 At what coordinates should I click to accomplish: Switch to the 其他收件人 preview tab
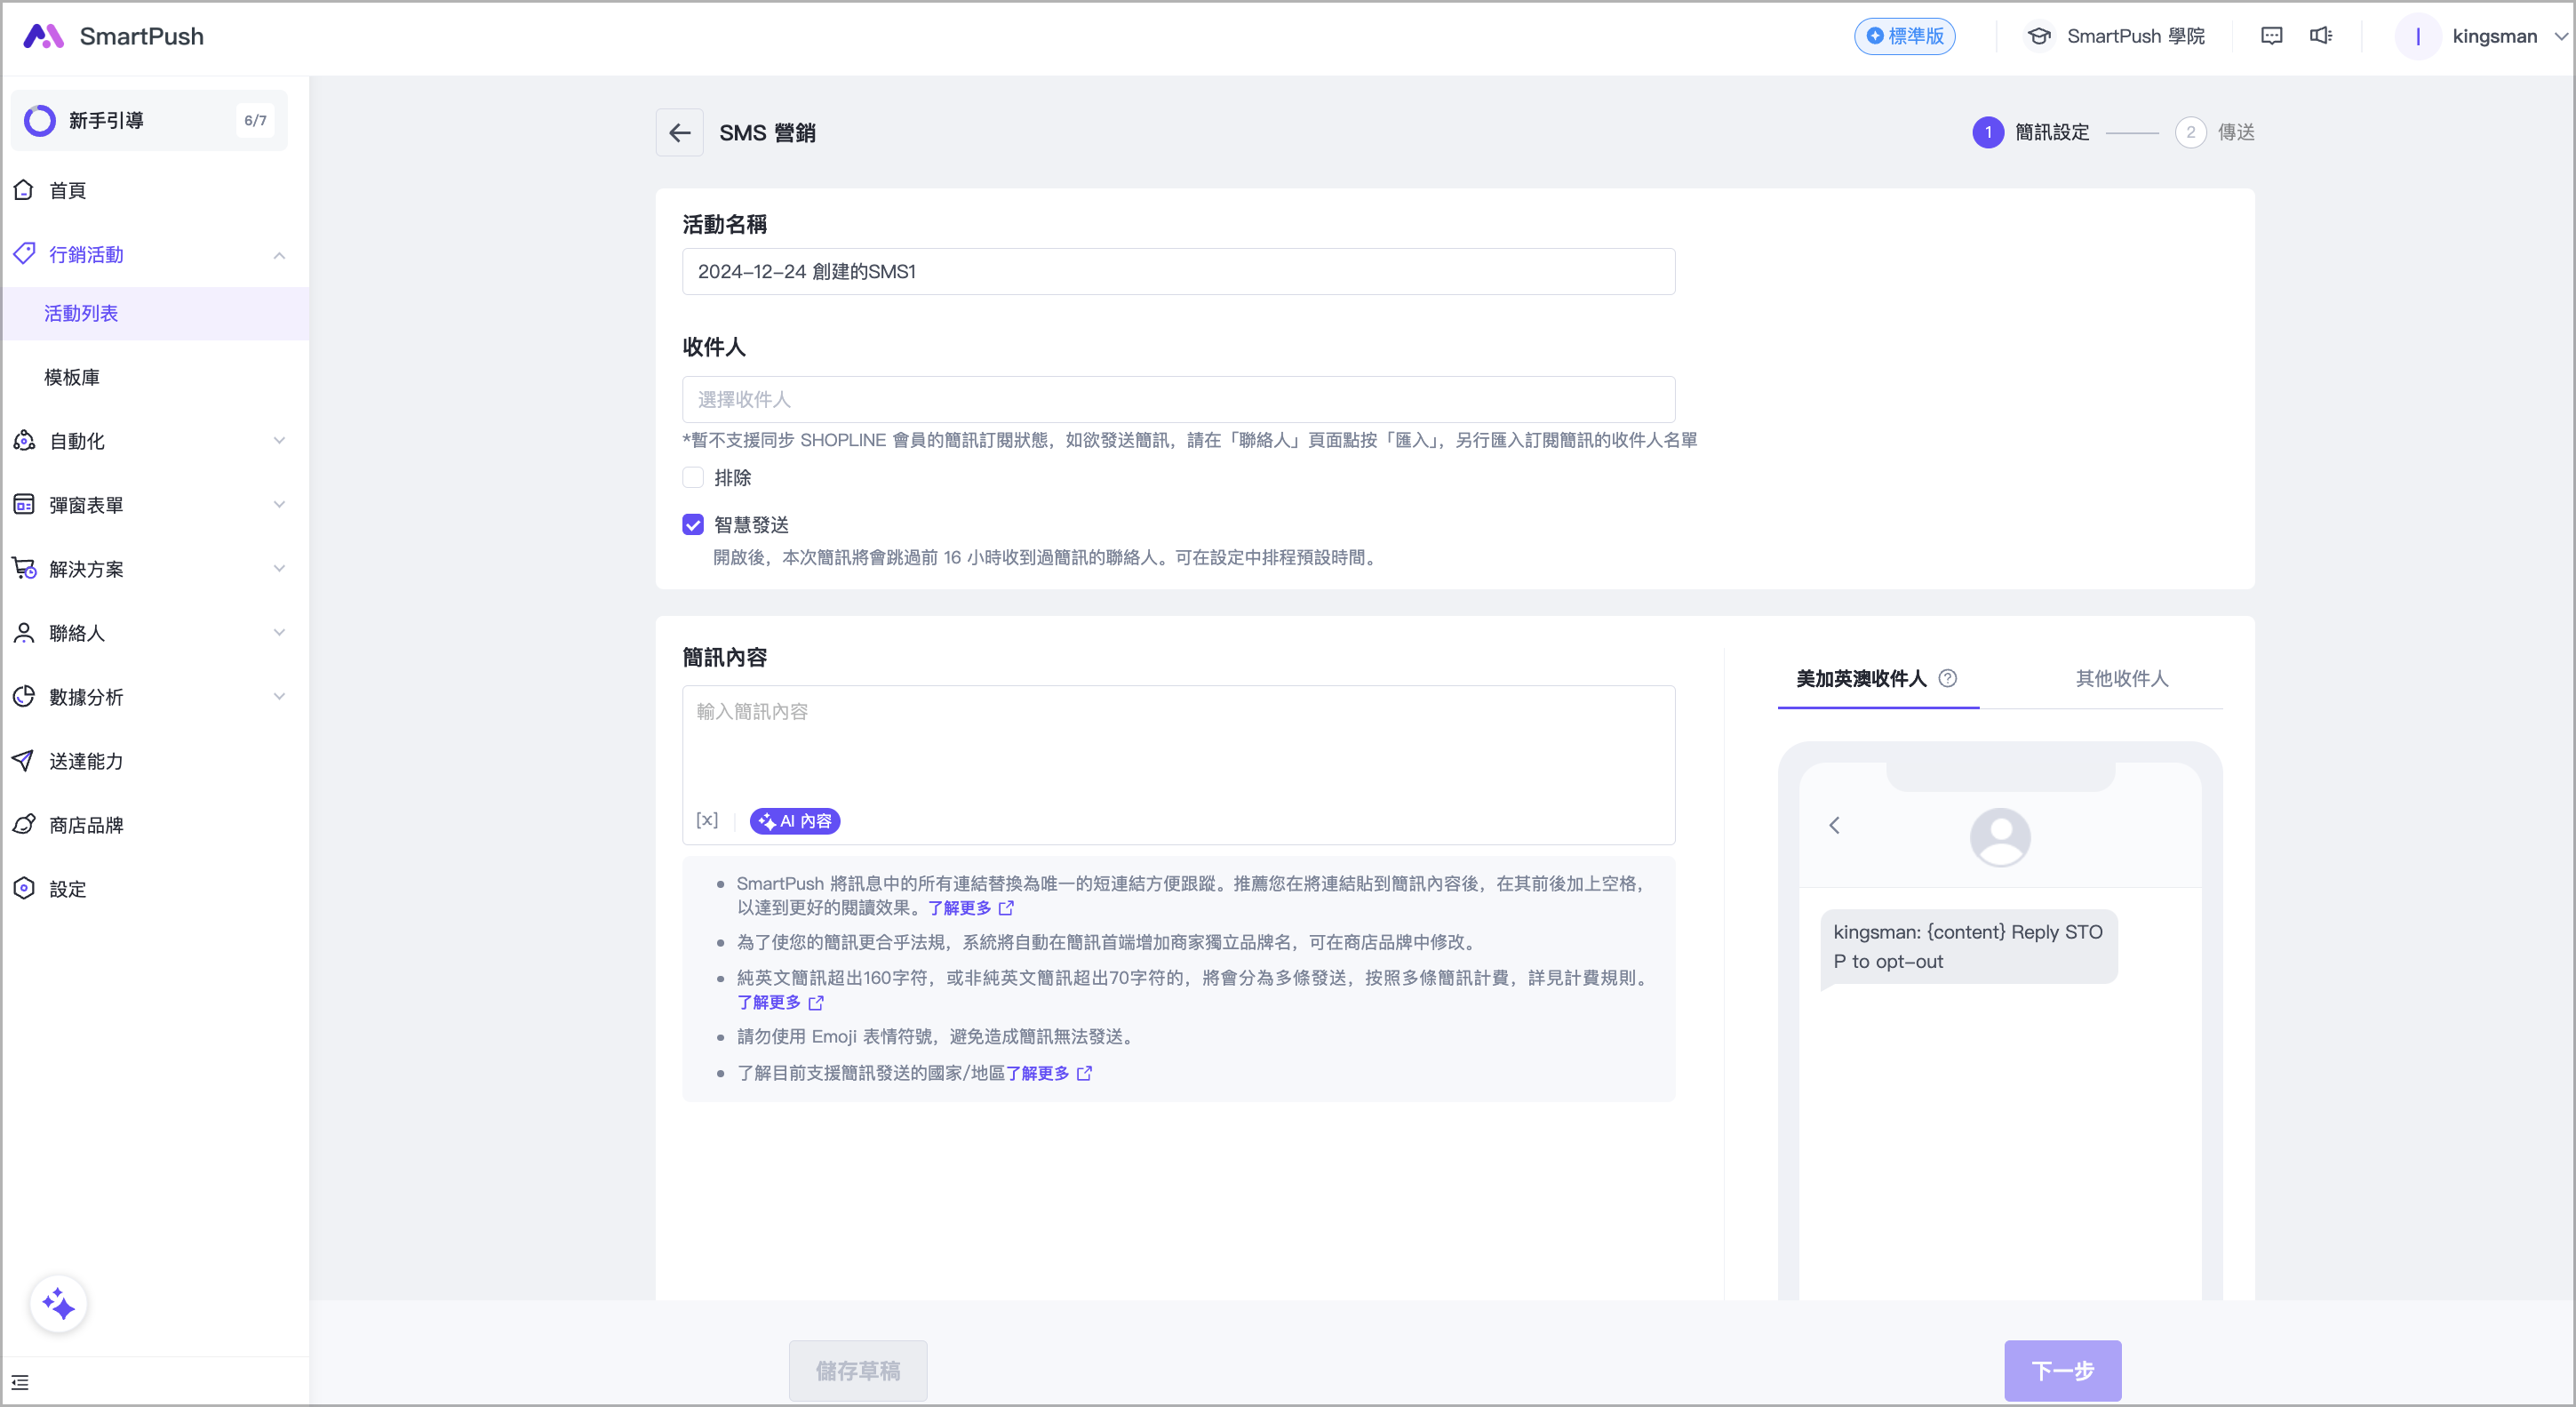[2121, 678]
